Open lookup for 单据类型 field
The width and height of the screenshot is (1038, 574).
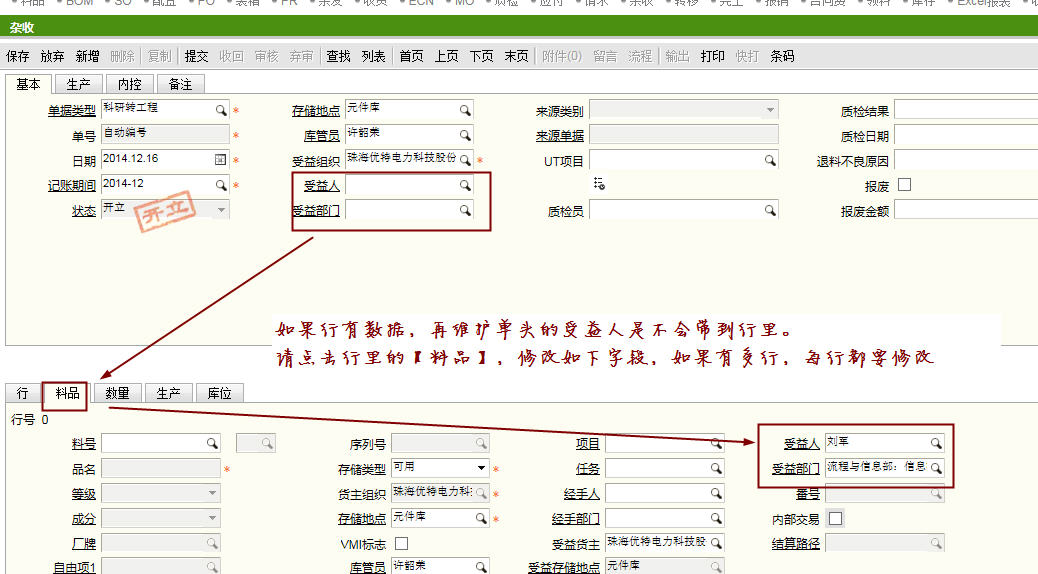pos(220,110)
